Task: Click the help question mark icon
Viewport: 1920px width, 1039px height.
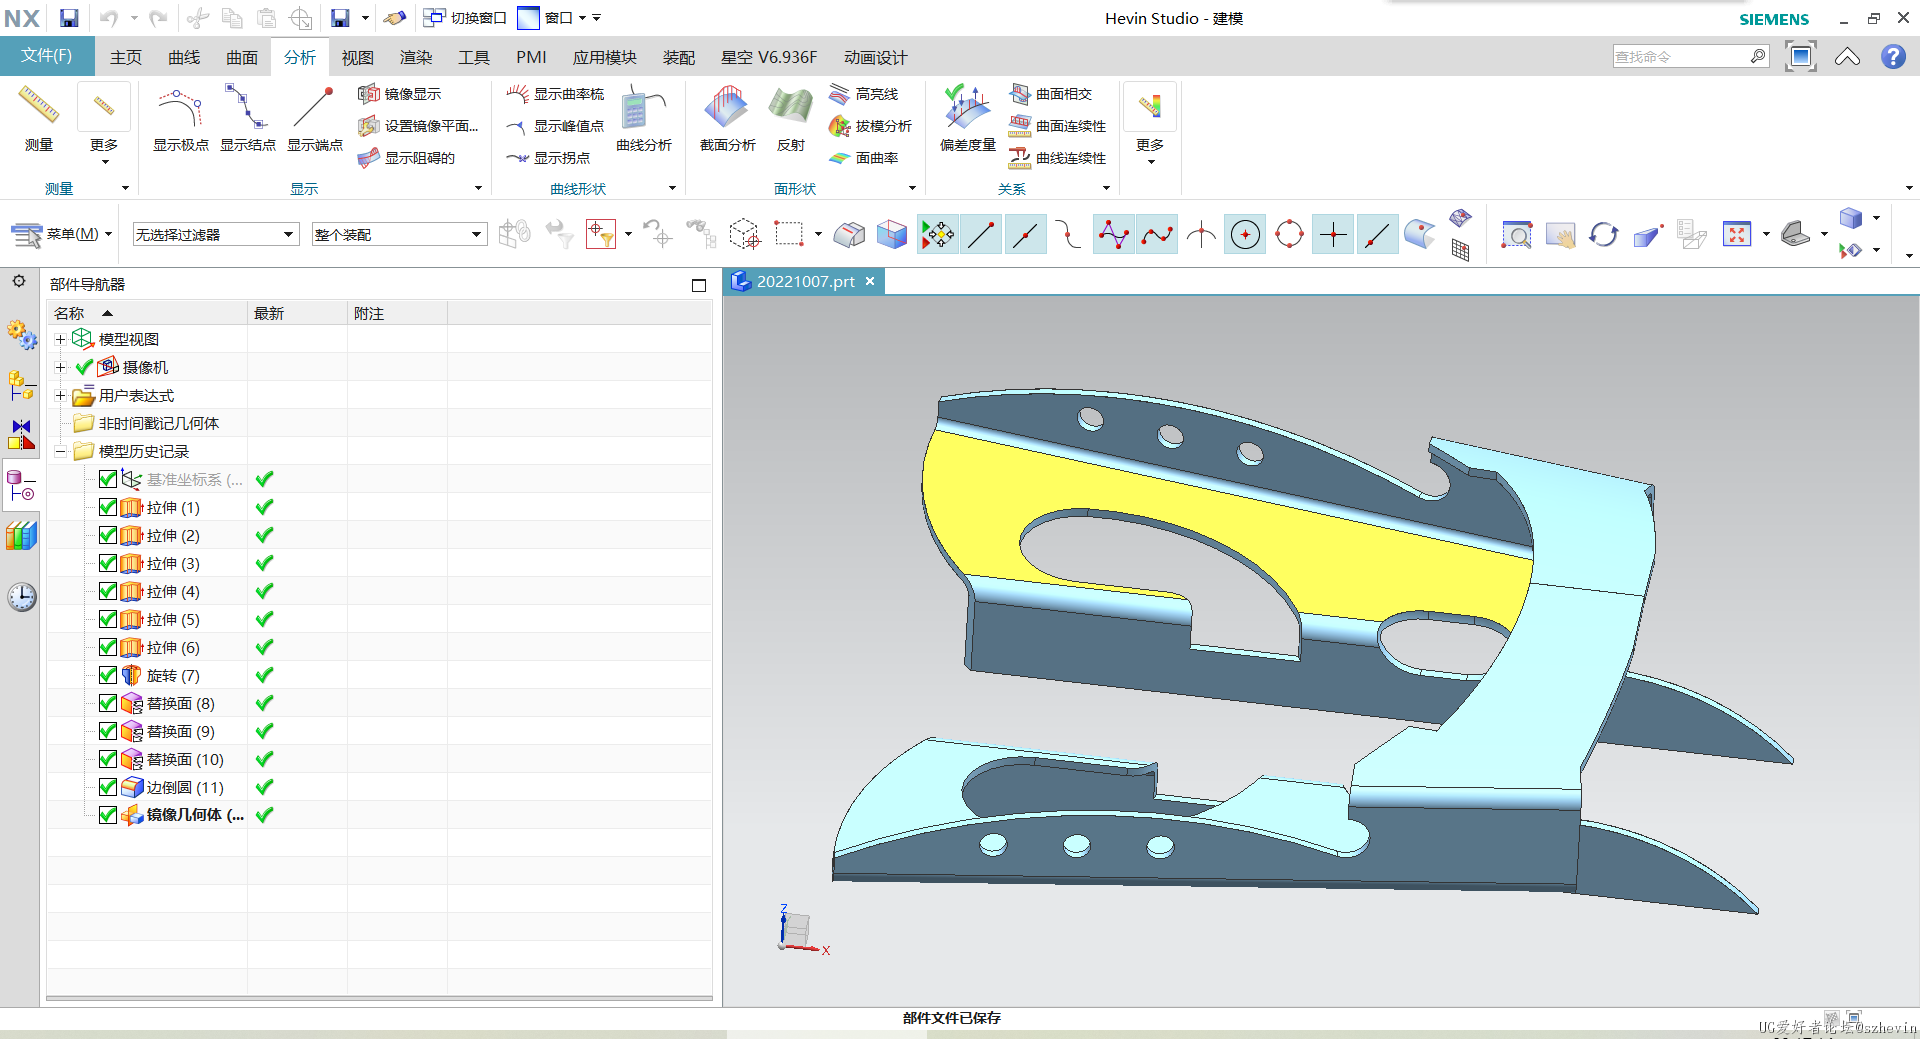Action: [x=1893, y=57]
